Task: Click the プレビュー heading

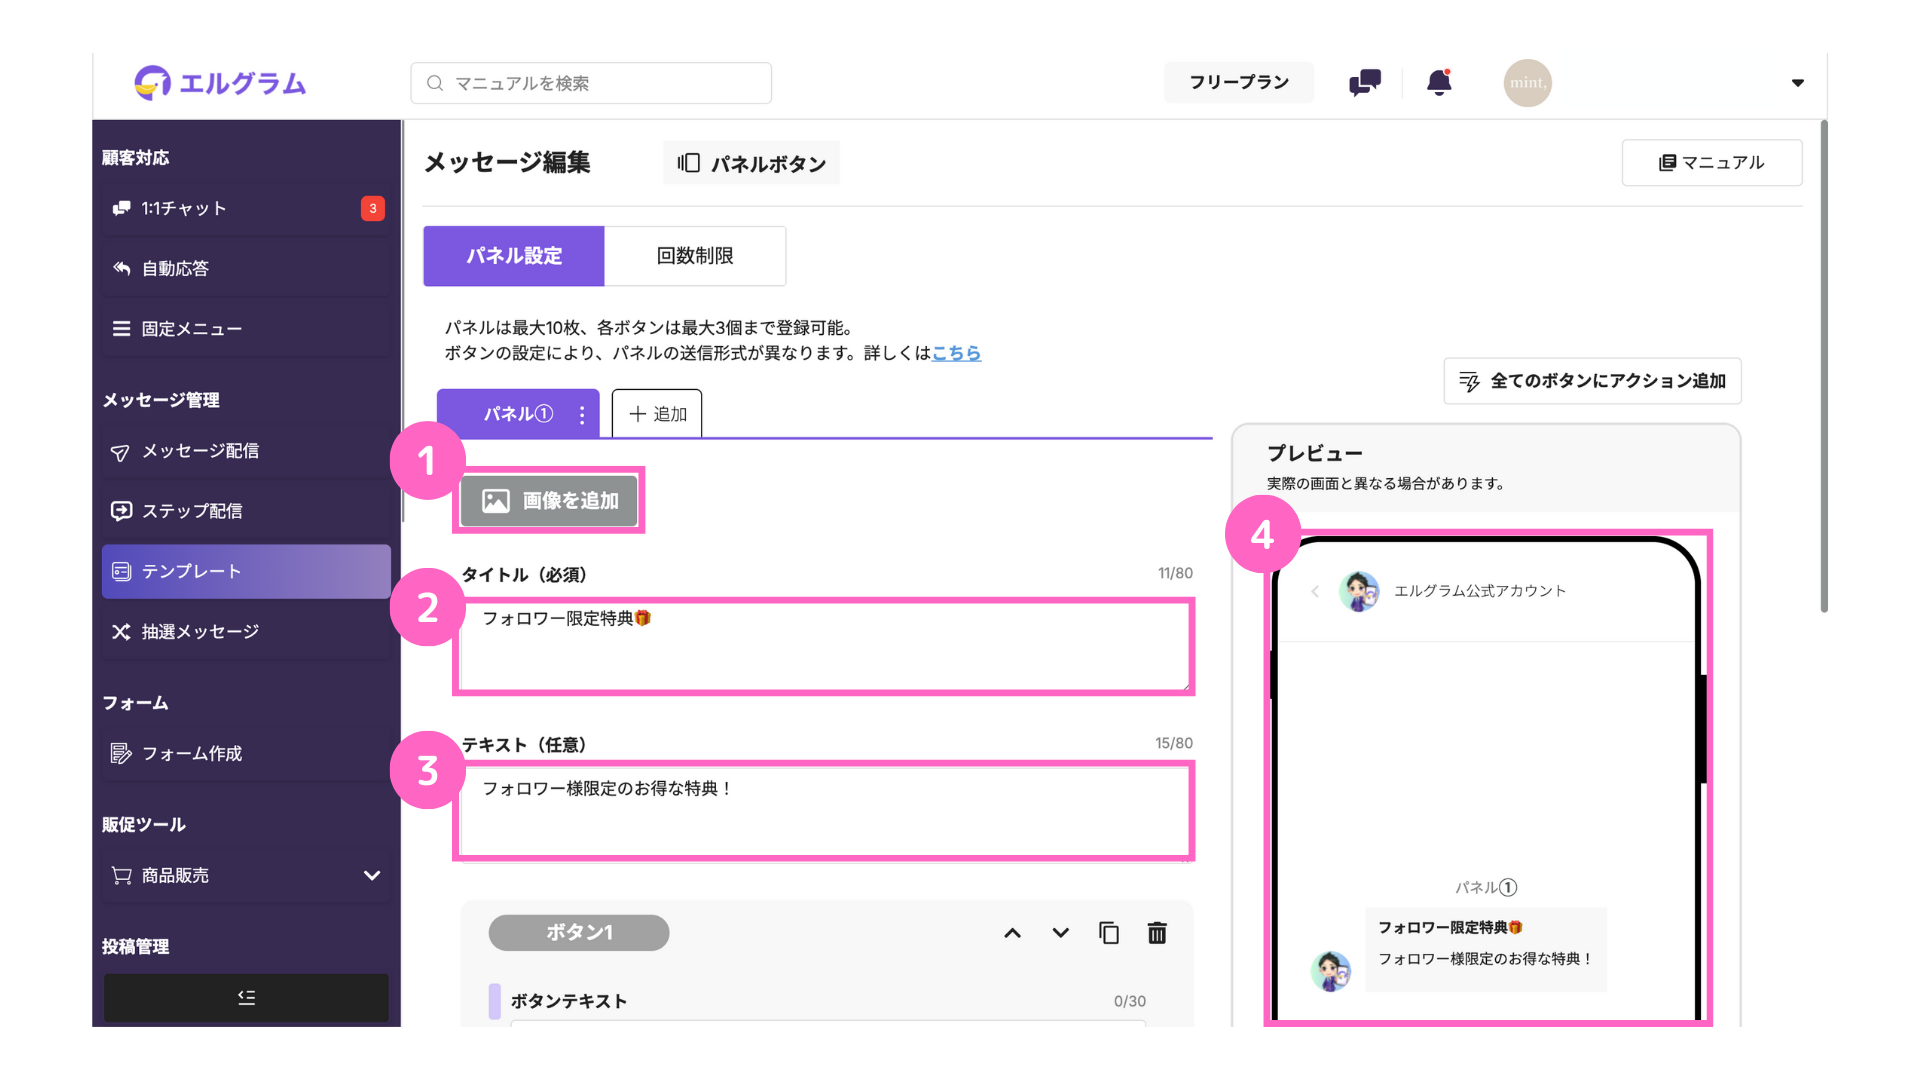Action: 1315,453
